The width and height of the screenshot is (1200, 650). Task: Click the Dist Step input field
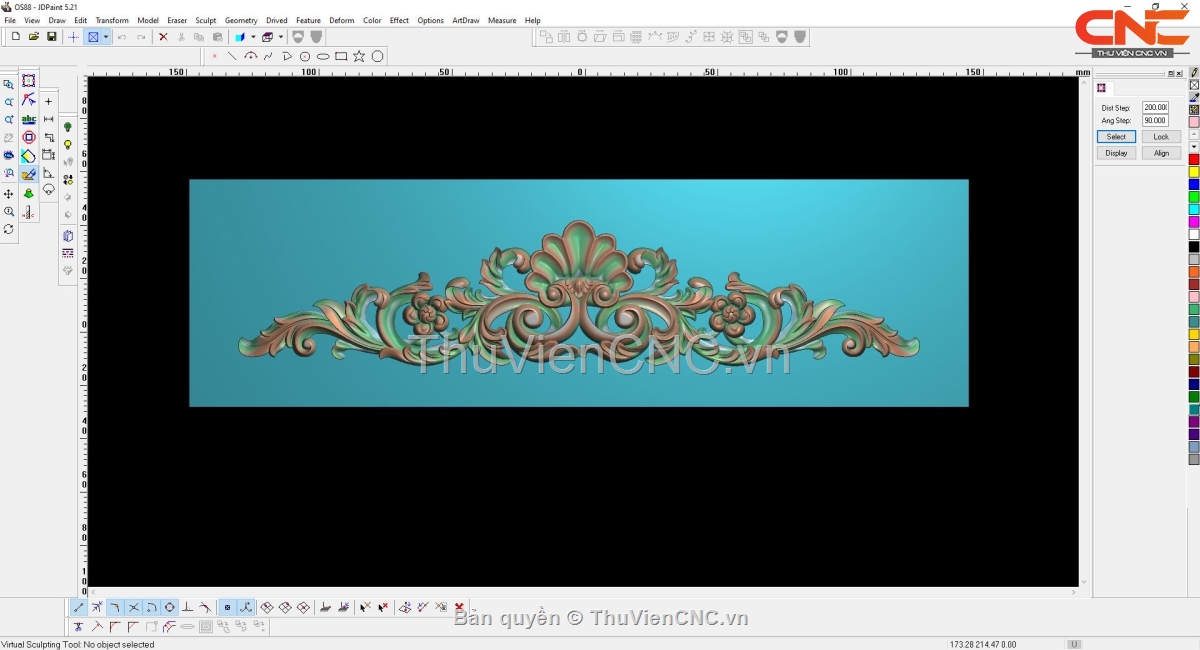point(1155,108)
